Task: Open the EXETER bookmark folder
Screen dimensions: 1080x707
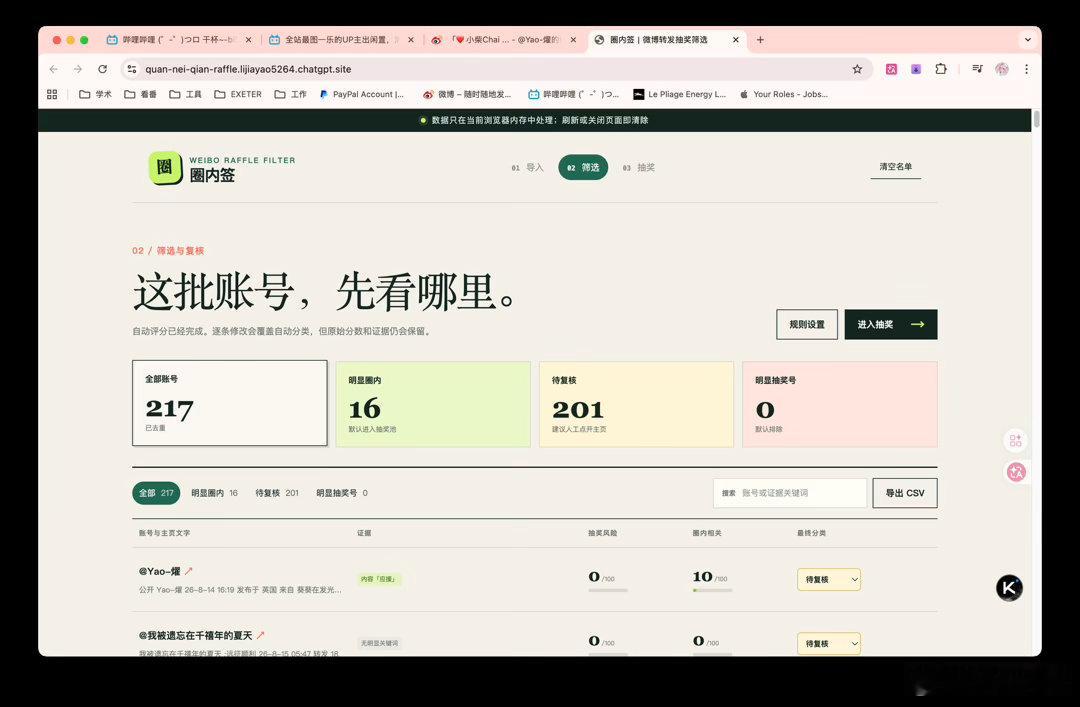Action: (238, 94)
